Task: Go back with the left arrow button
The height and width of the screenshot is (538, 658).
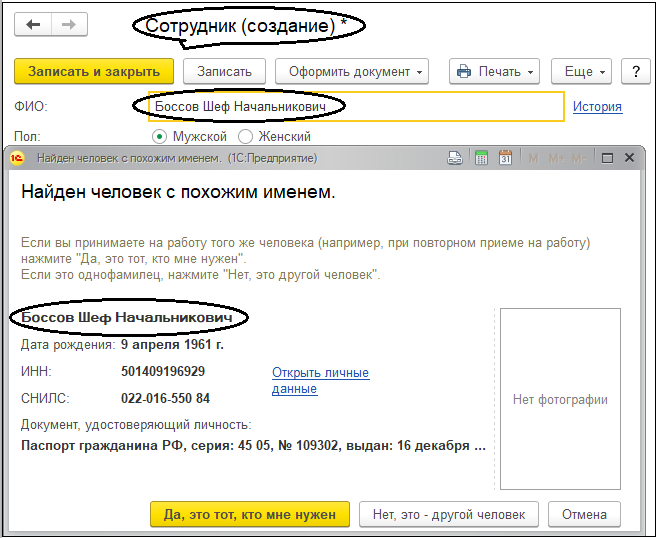Action: [33, 25]
